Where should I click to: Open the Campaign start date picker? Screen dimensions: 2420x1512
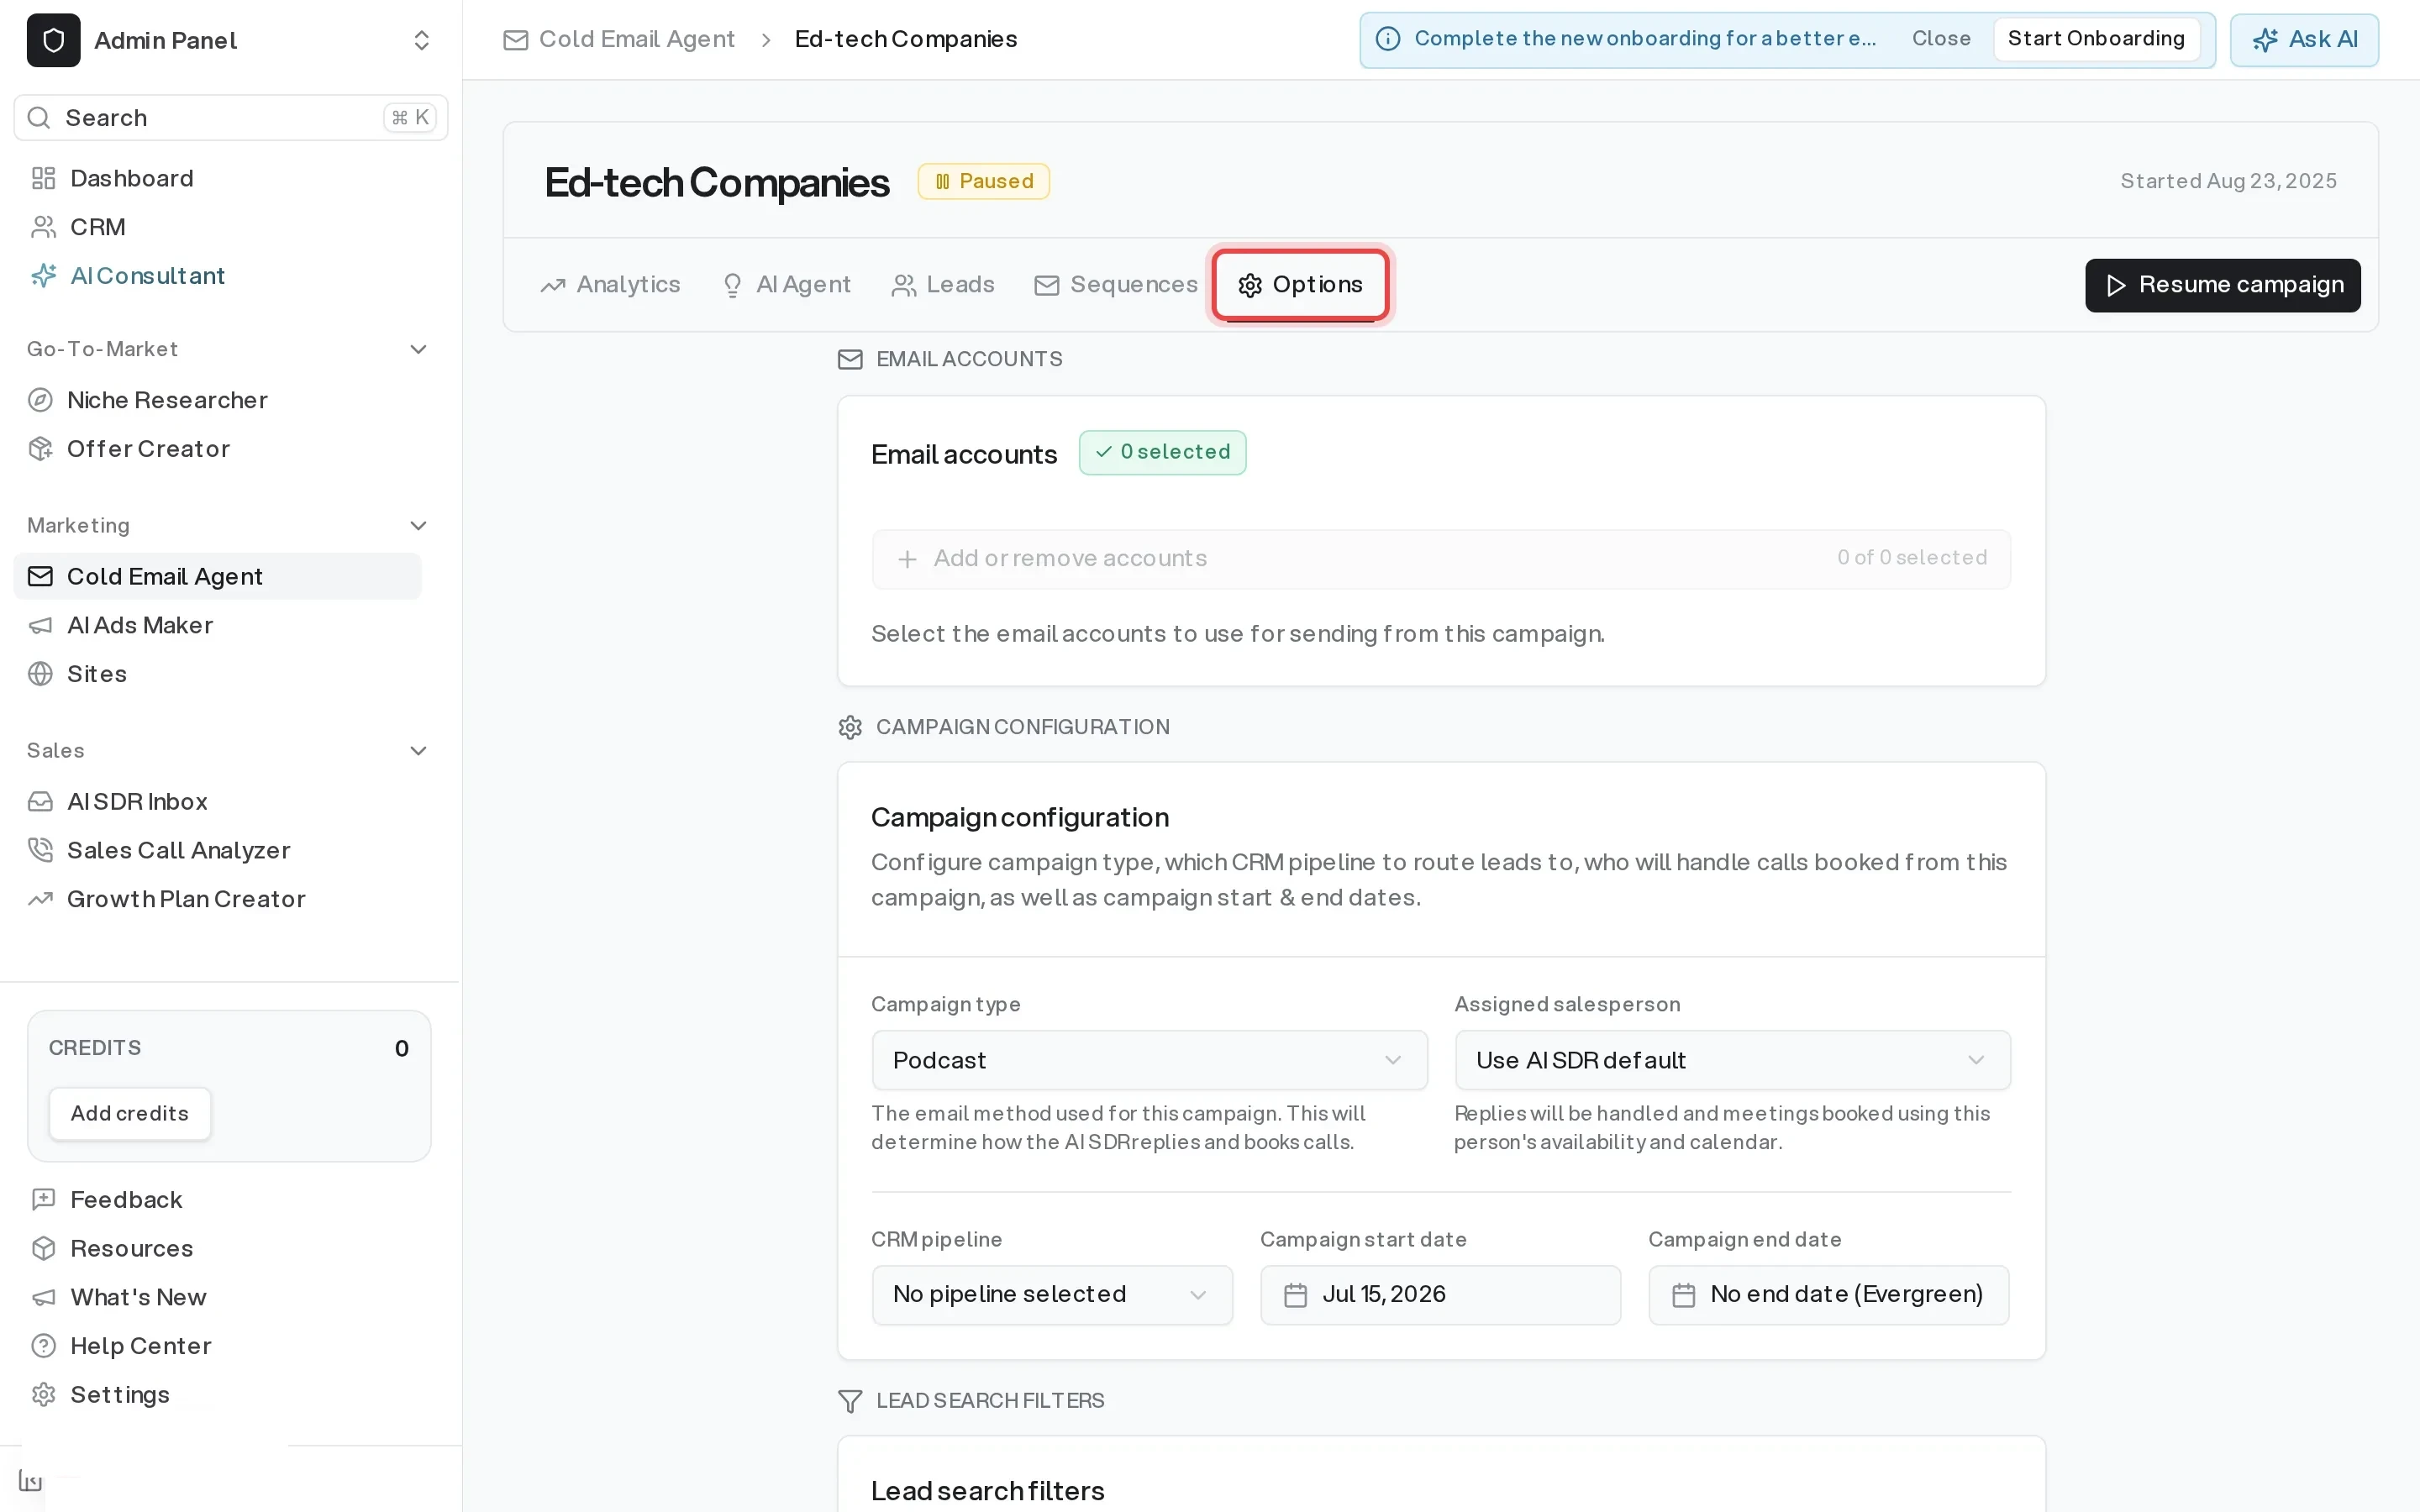click(x=1440, y=1295)
